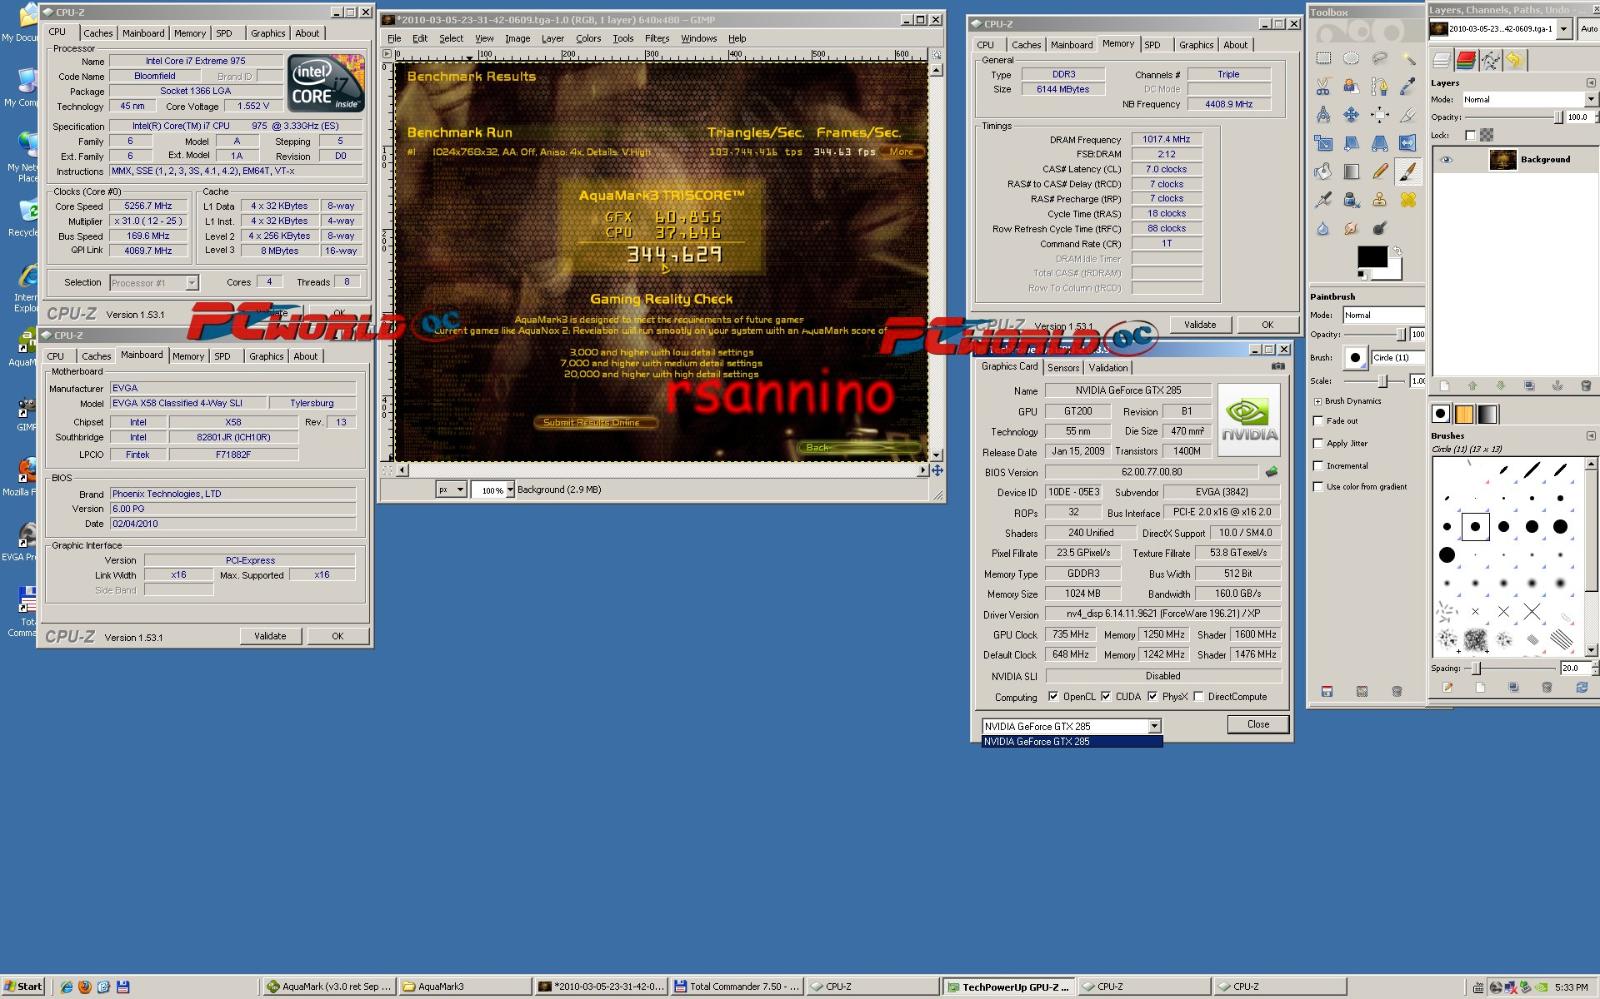Open the black foreground color swatch
This screenshot has height=999, width=1600.
tap(1371, 257)
